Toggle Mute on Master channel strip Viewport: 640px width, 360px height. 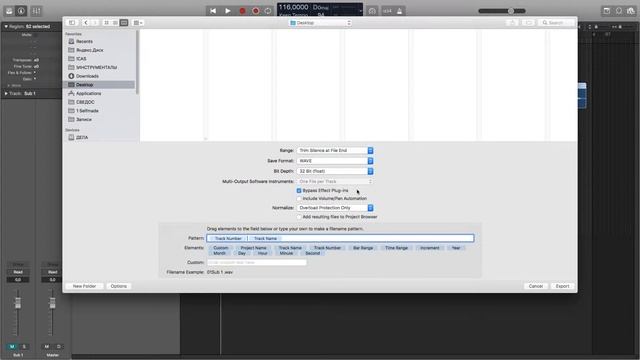coord(47,347)
